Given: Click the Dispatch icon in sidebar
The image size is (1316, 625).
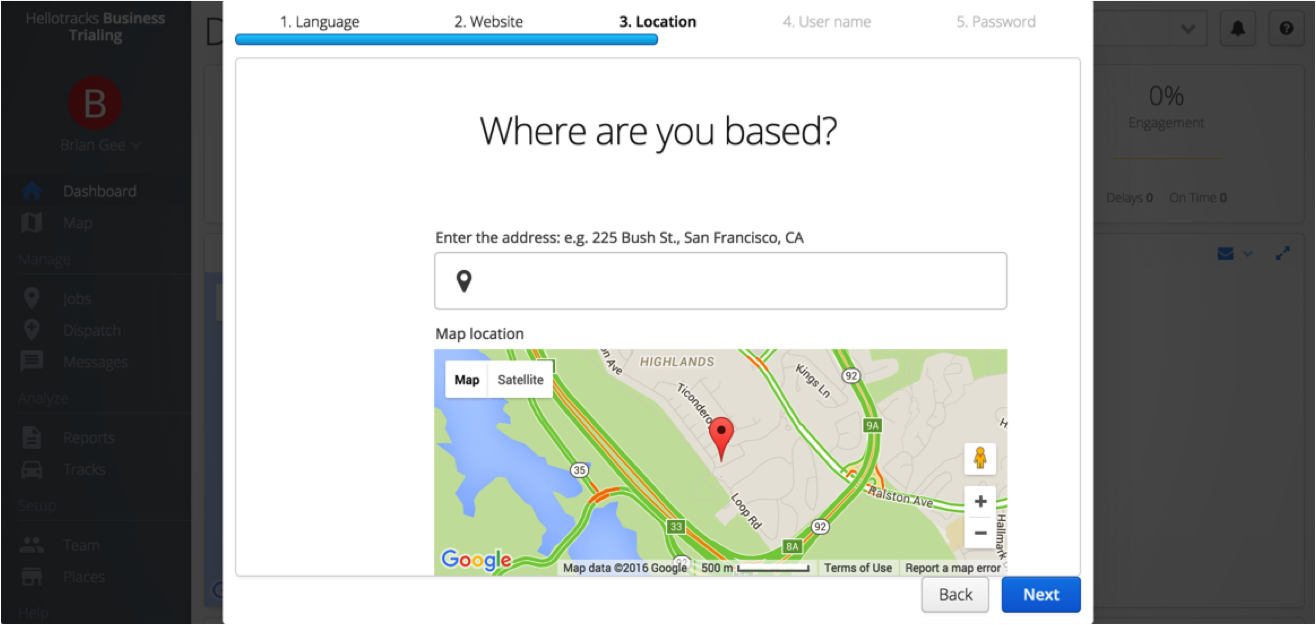Looking at the screenshot, I should 32,330.
